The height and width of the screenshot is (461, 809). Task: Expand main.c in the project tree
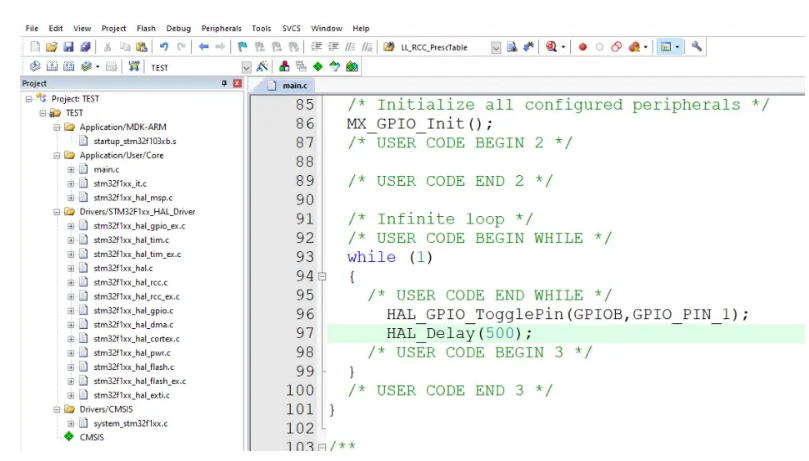click(x=71, y=169)
